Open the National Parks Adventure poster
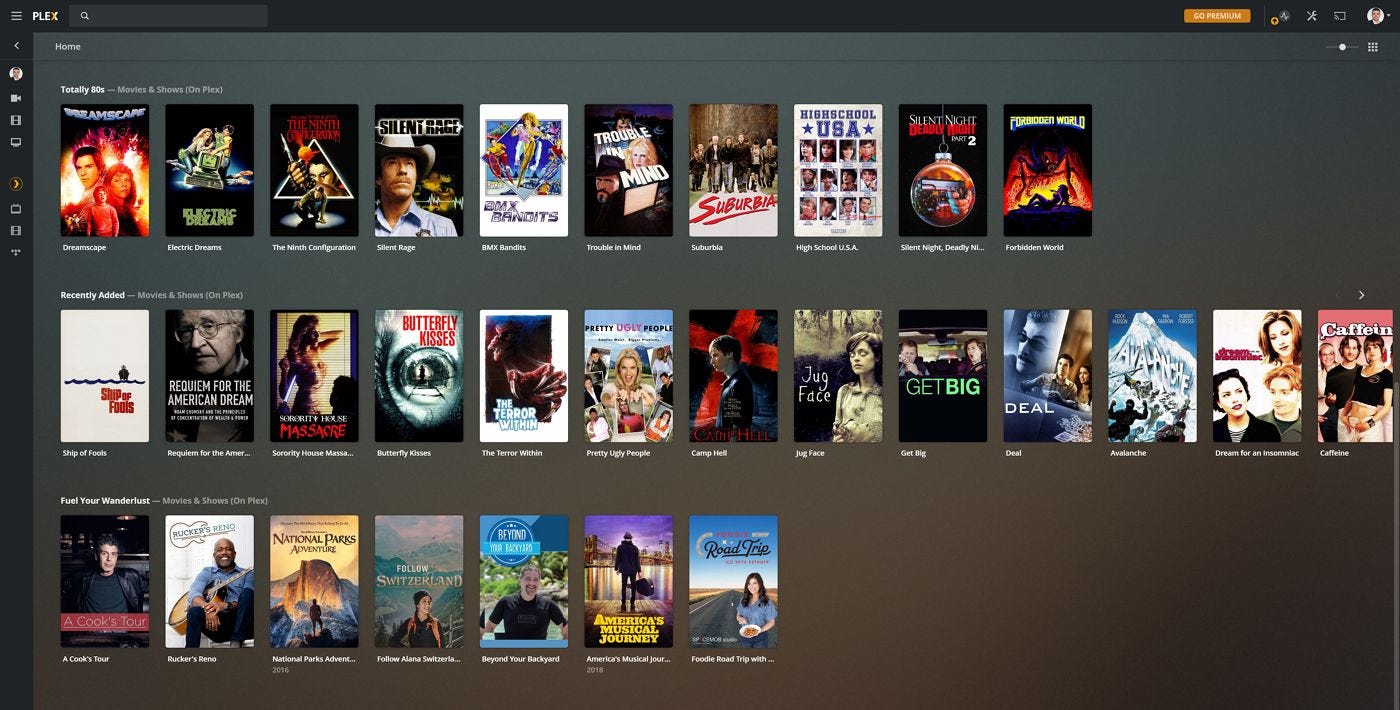The height and width of the screenshot is (710, 1400). (314, 581)
